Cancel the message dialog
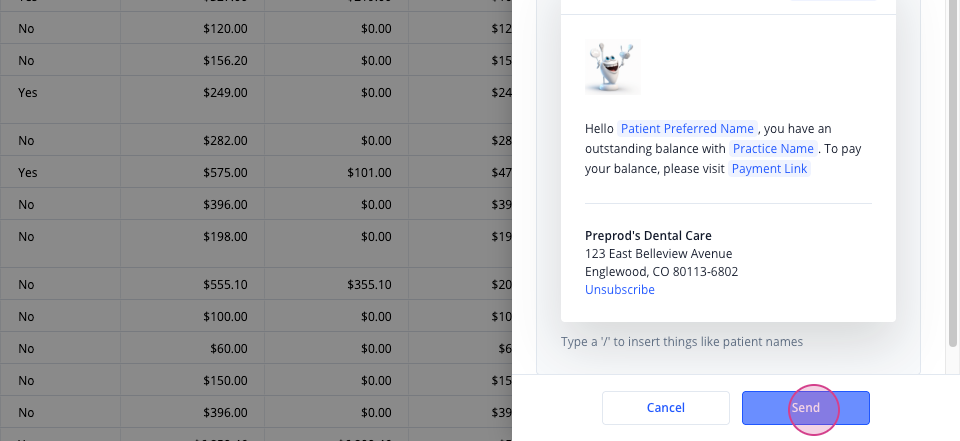 (666, 408)
